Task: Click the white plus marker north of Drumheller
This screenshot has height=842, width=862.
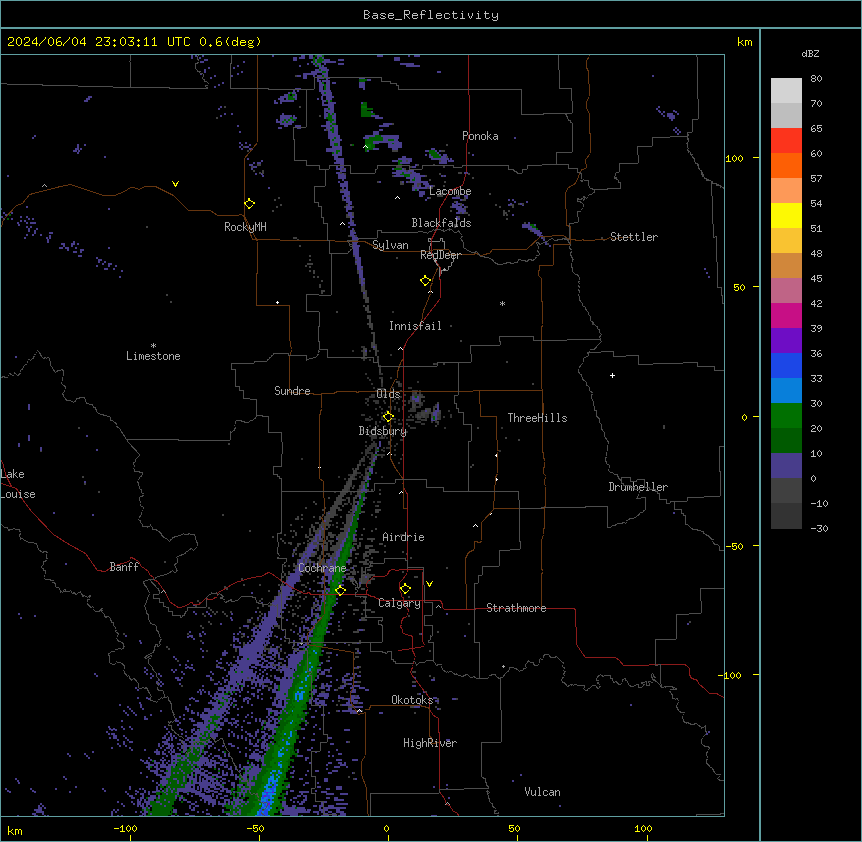Action: (612, 375)
